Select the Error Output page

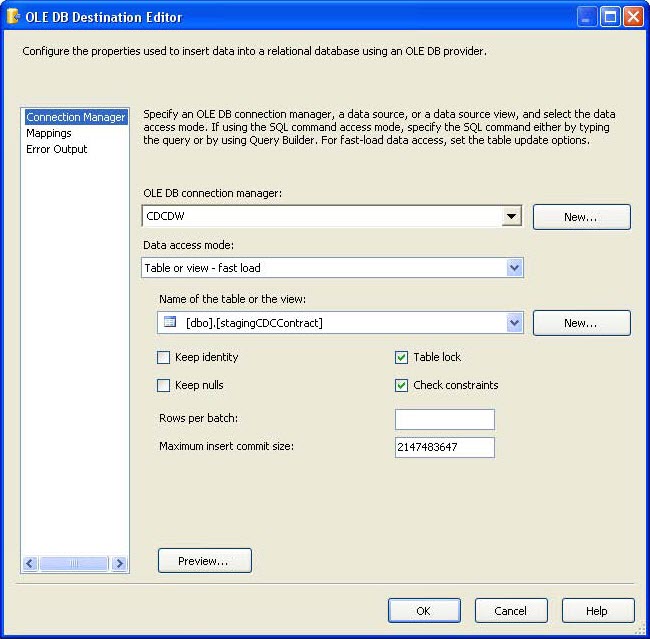pos(57,149)
